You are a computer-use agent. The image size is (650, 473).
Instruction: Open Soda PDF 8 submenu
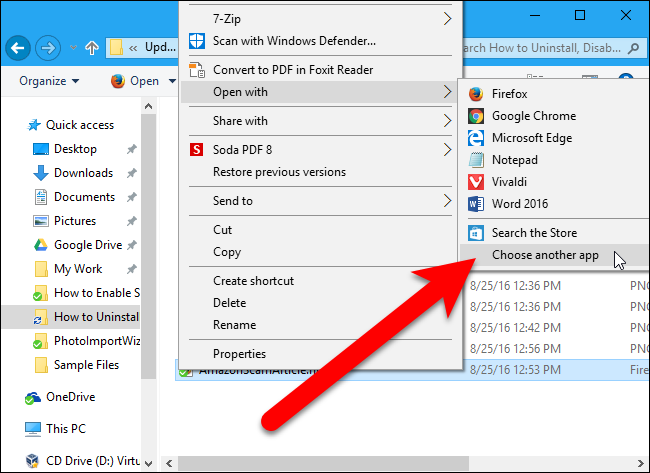click(x=320, y=150)
